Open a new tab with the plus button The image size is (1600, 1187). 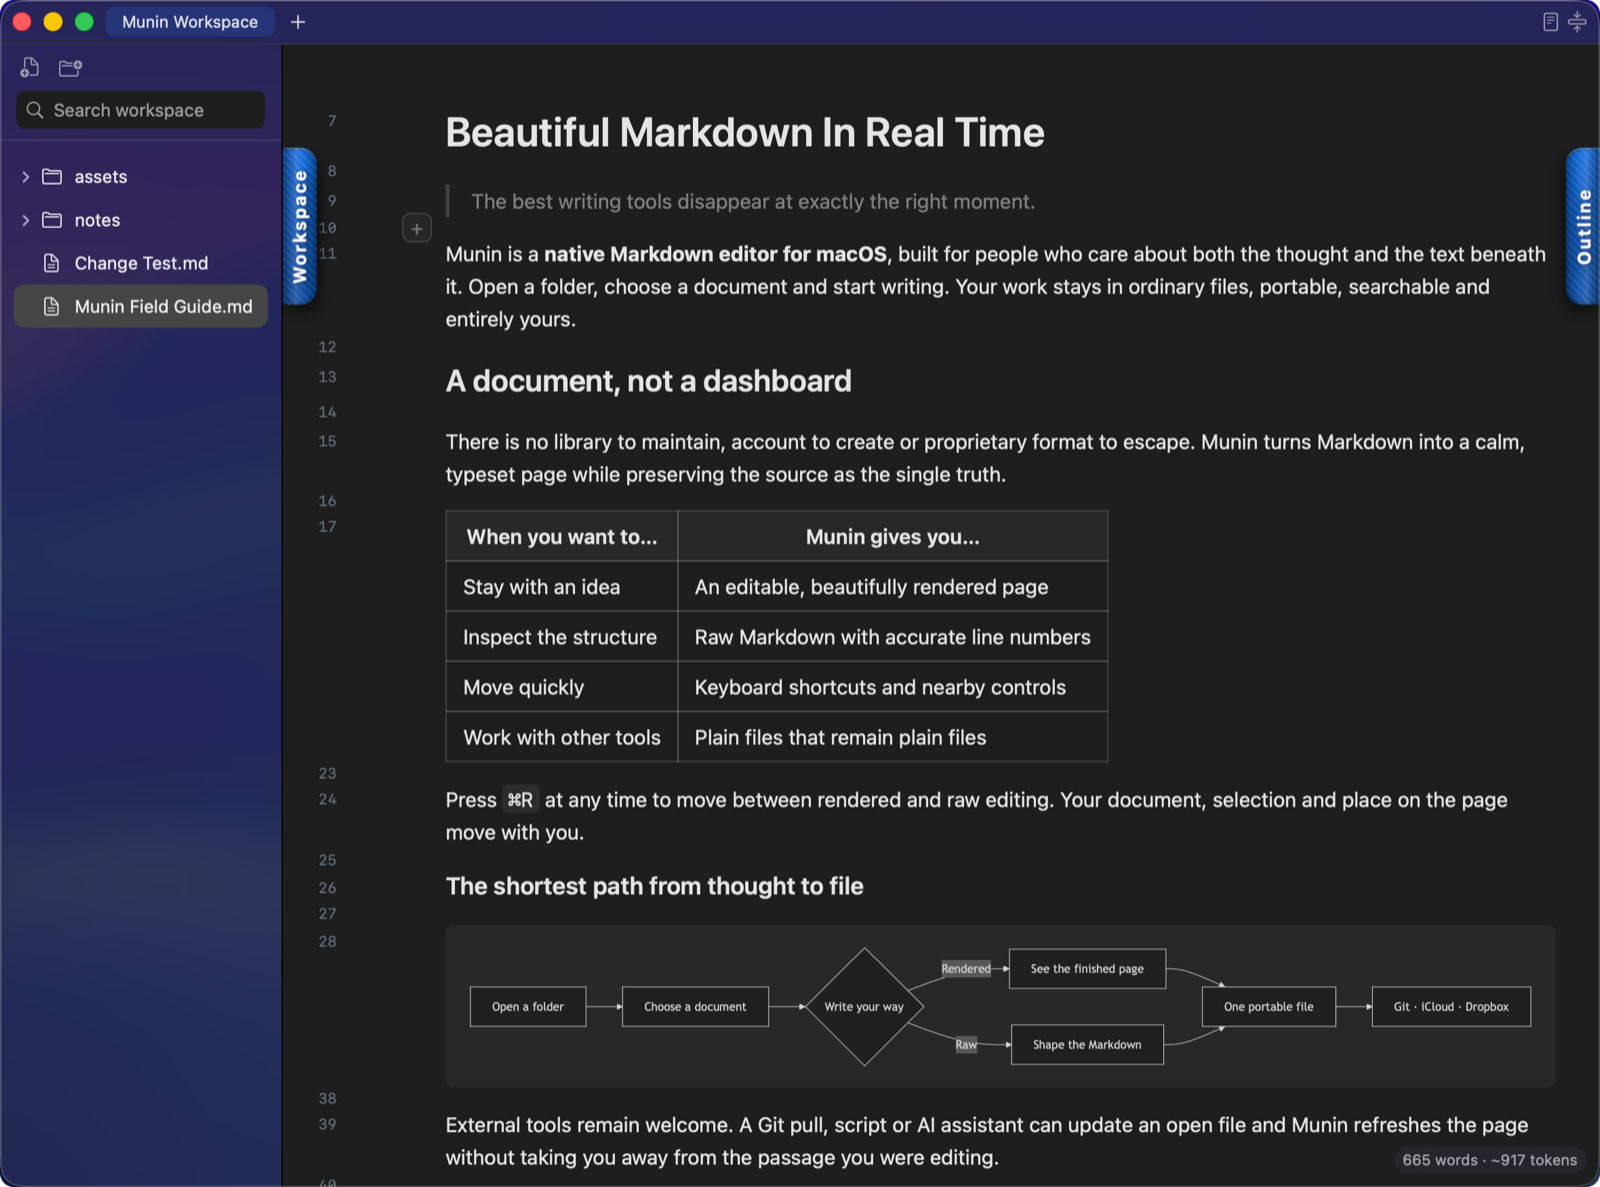(x=298, y=22)
